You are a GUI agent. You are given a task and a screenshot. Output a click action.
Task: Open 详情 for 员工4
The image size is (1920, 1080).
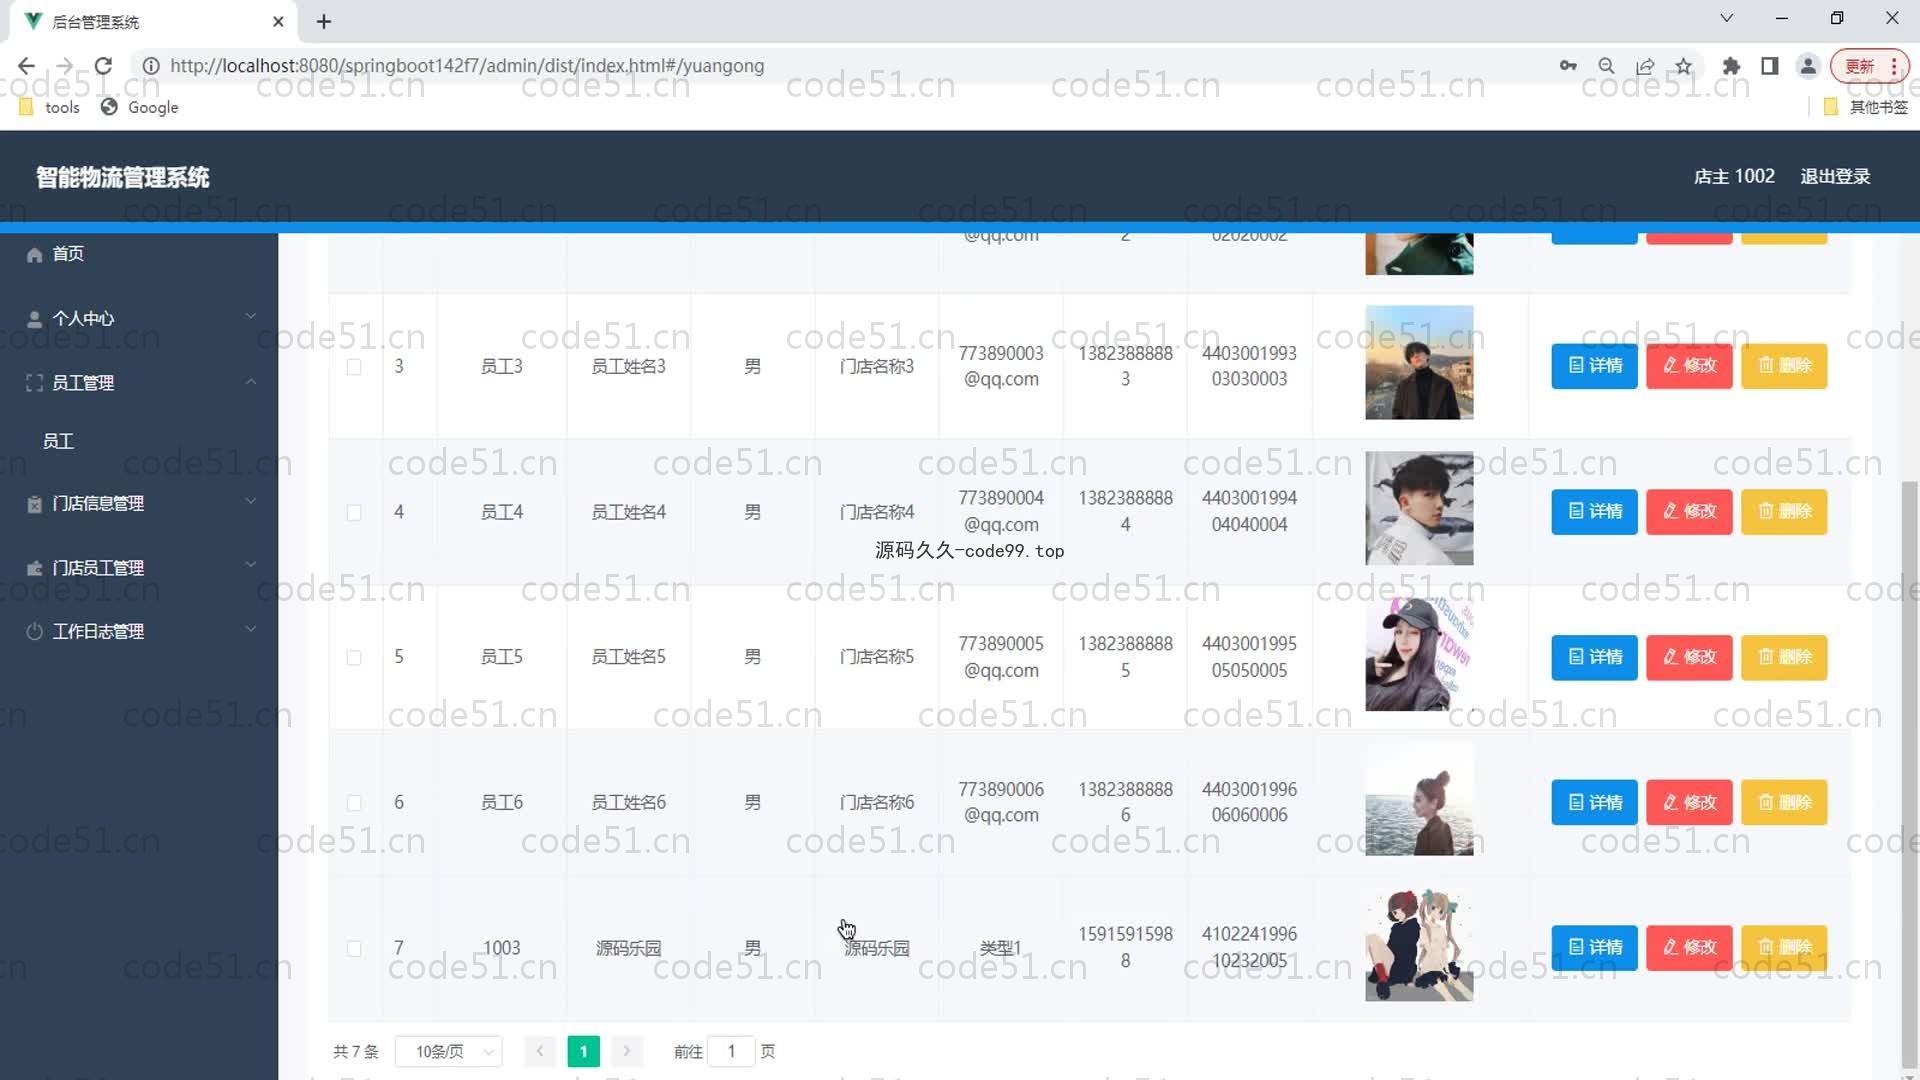point(1594,511)
